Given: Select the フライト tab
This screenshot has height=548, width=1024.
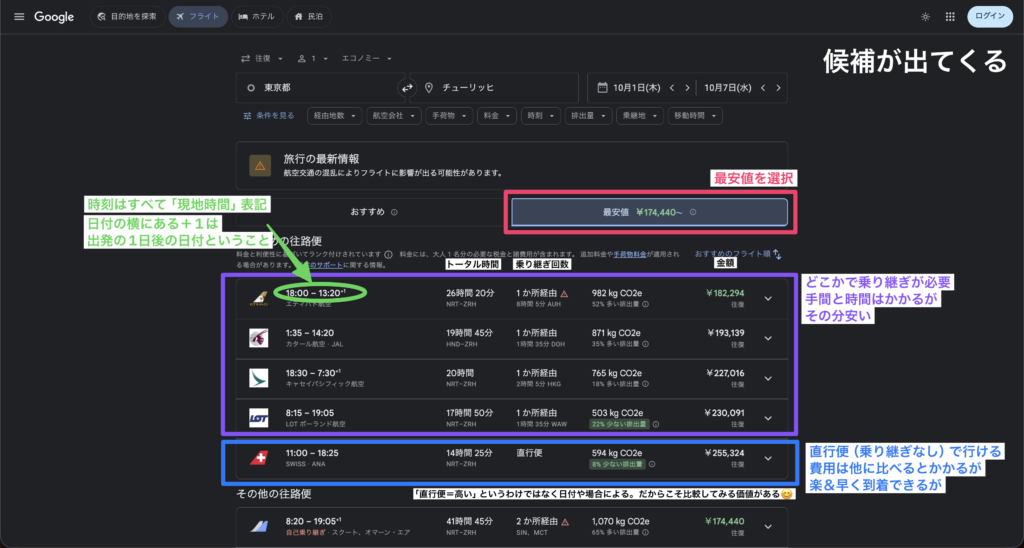Looking at the screenshot, I should pos(199,16).
